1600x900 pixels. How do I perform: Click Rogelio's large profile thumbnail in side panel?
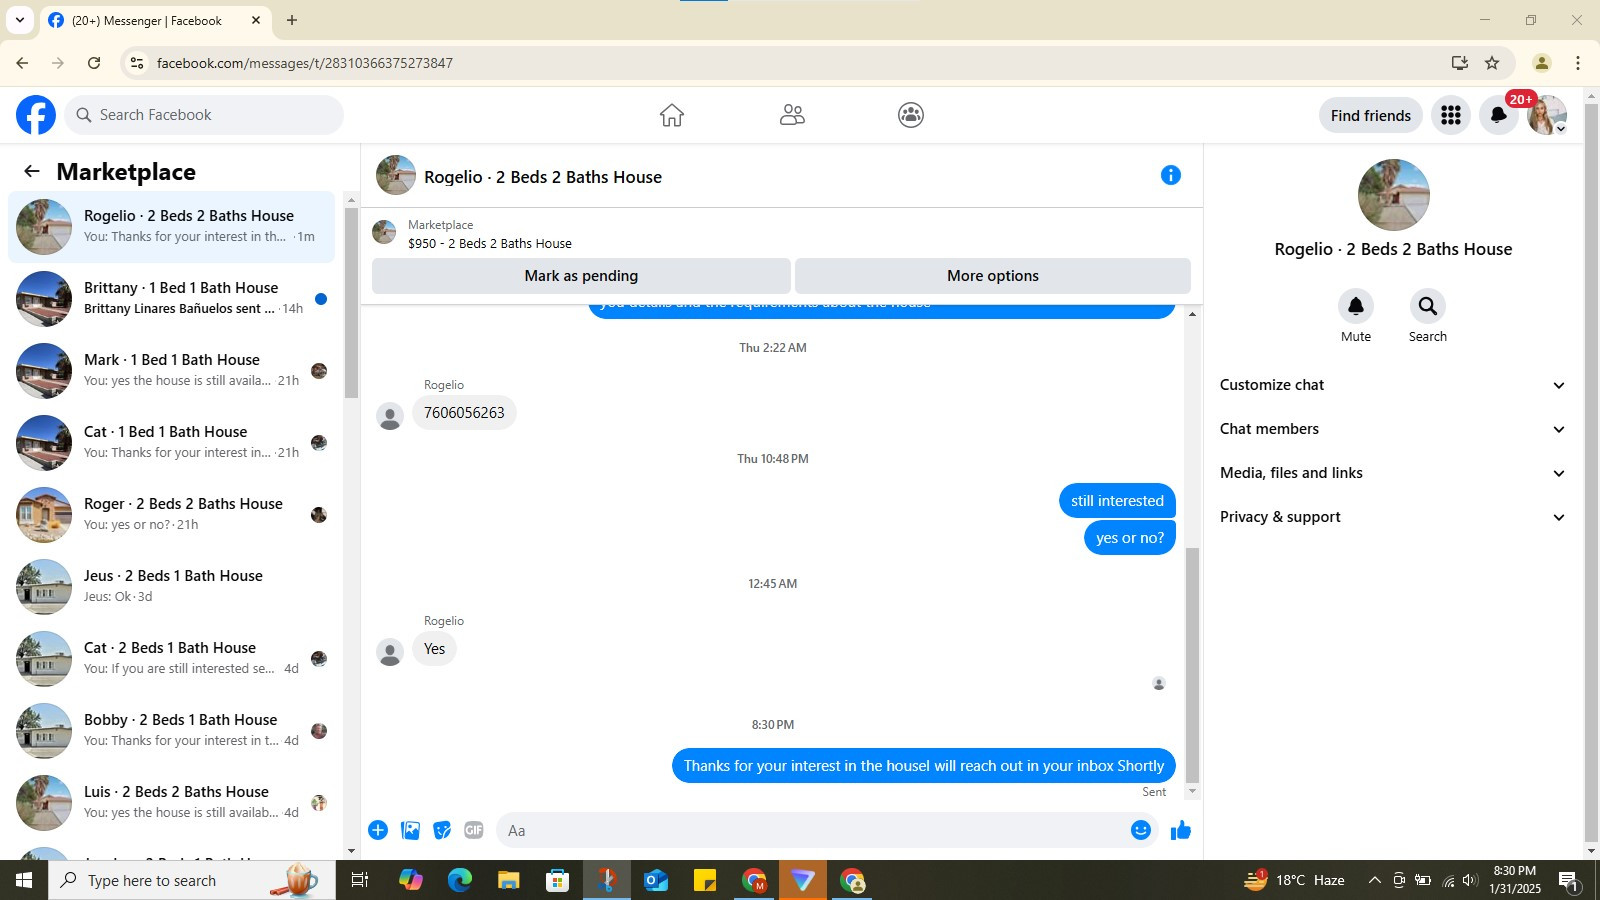pyautogui.click(x=1393, y=195)
